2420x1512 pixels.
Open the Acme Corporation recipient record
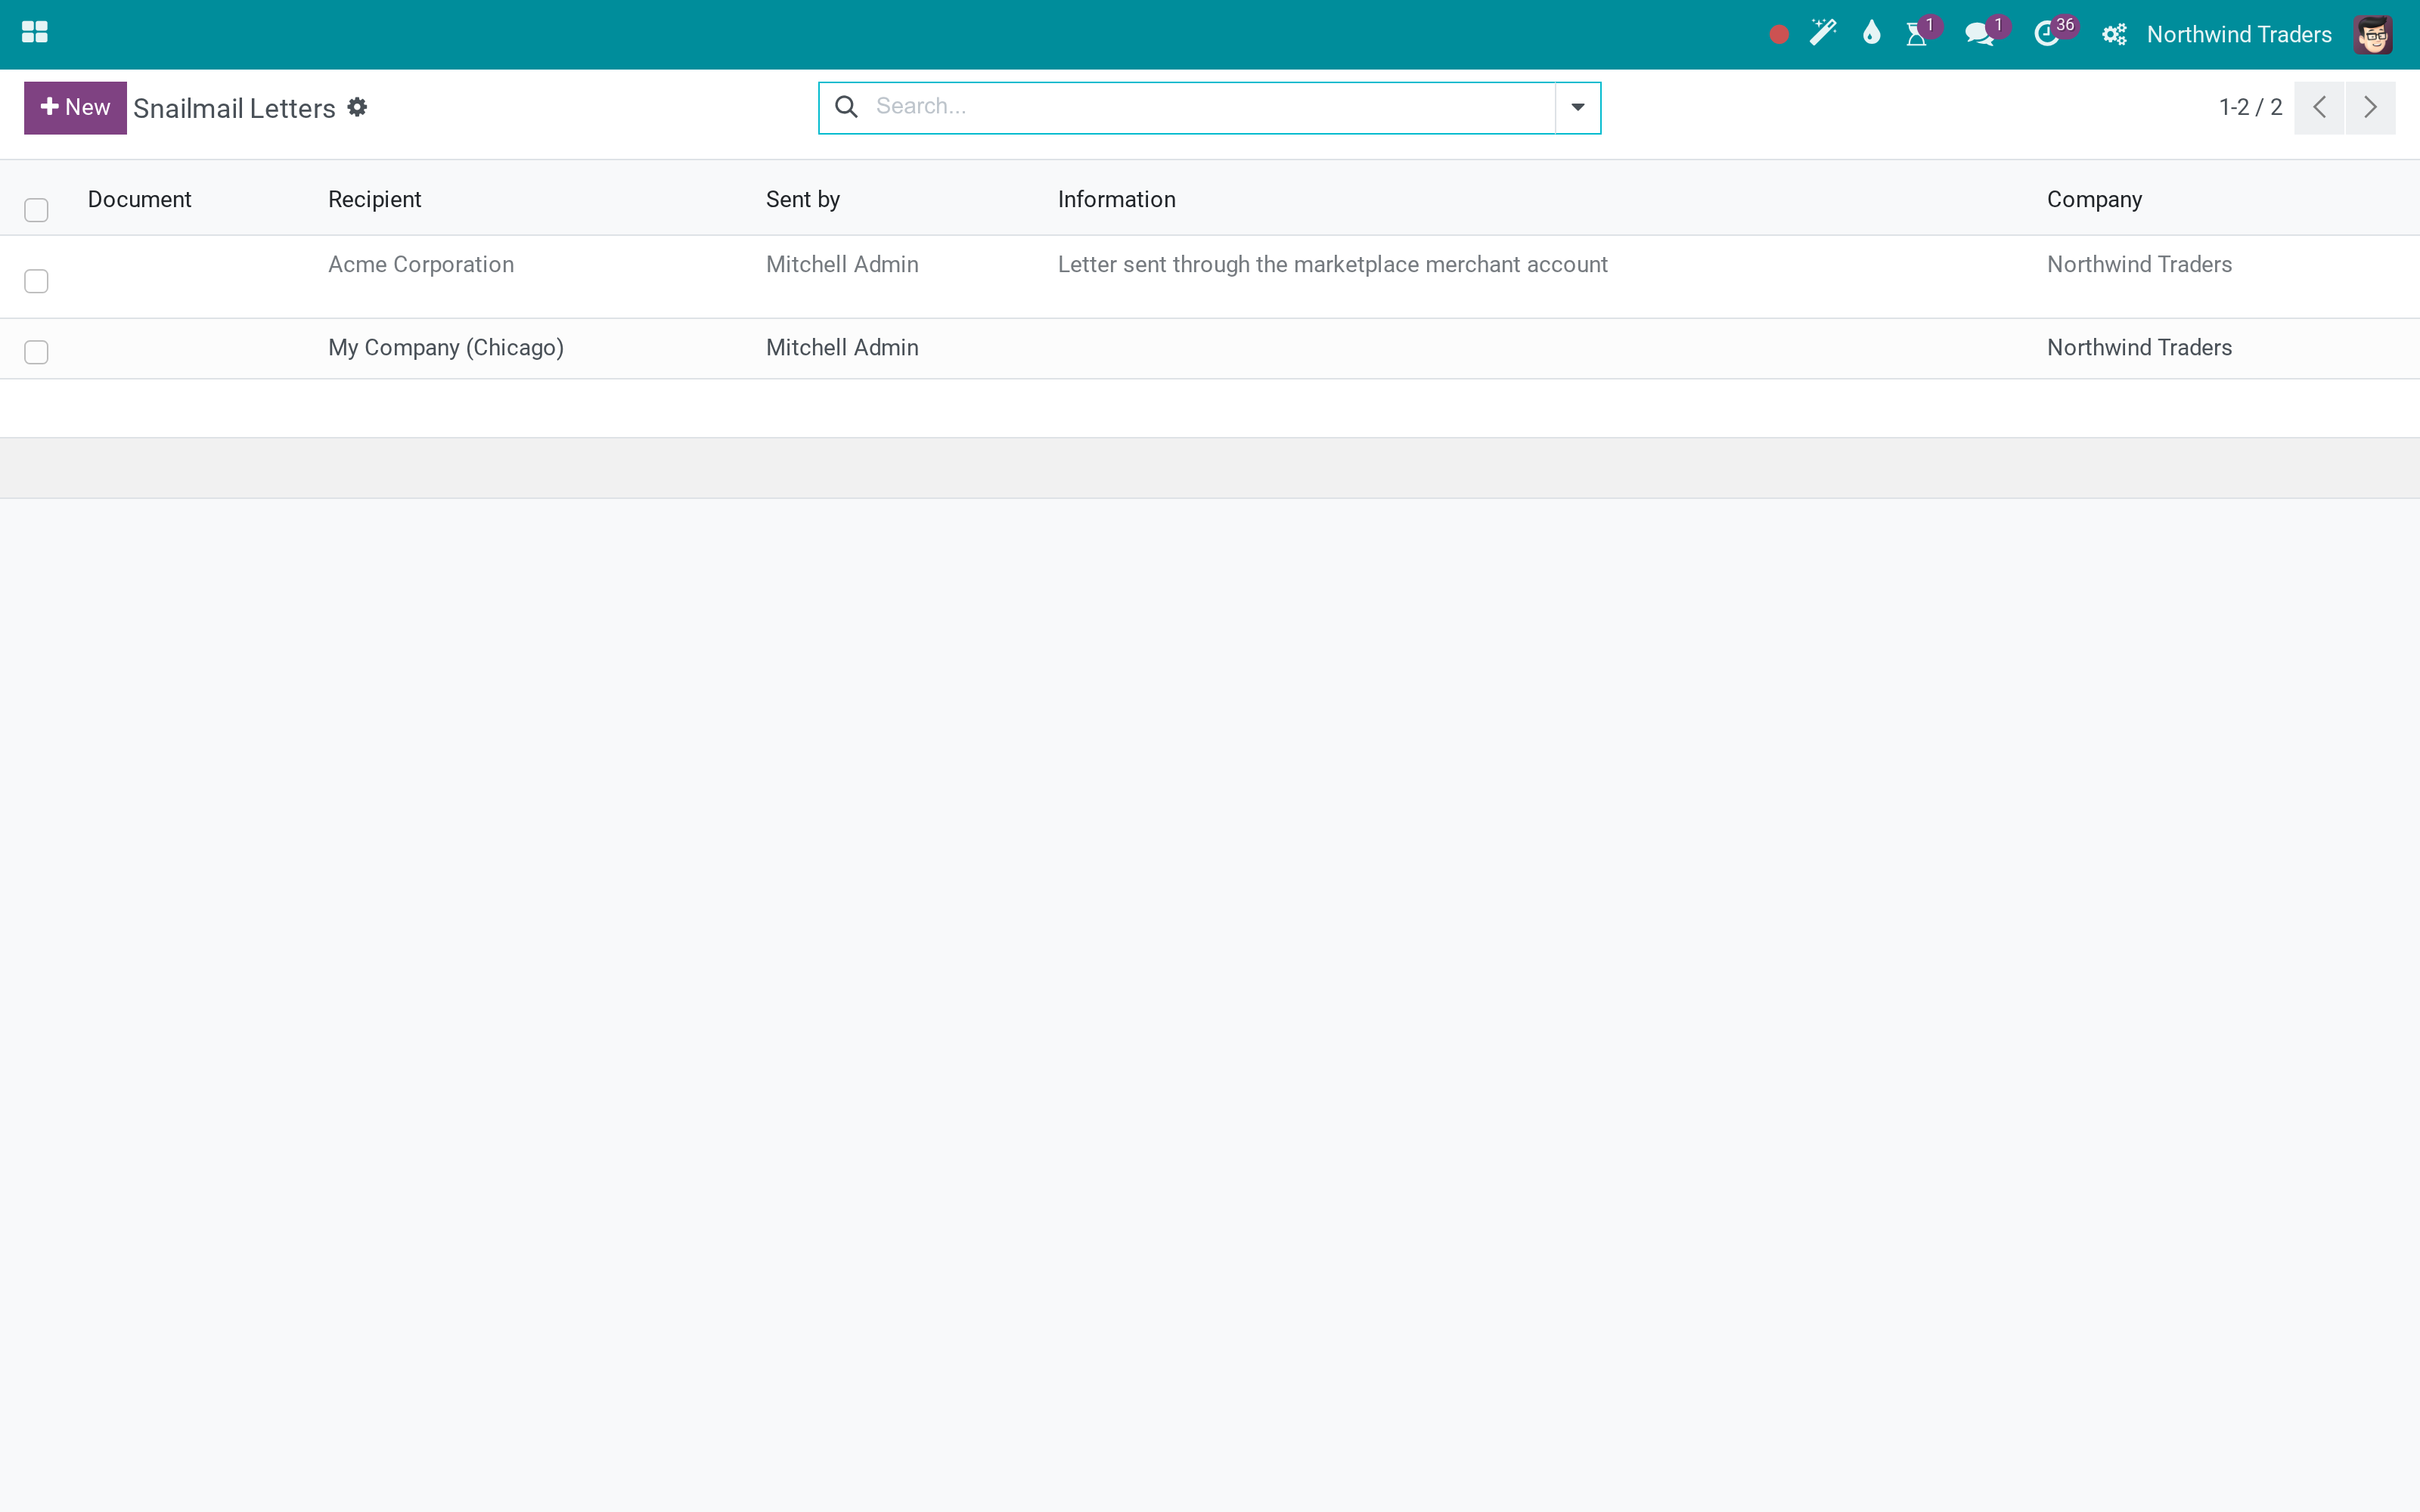click(421, 264)
